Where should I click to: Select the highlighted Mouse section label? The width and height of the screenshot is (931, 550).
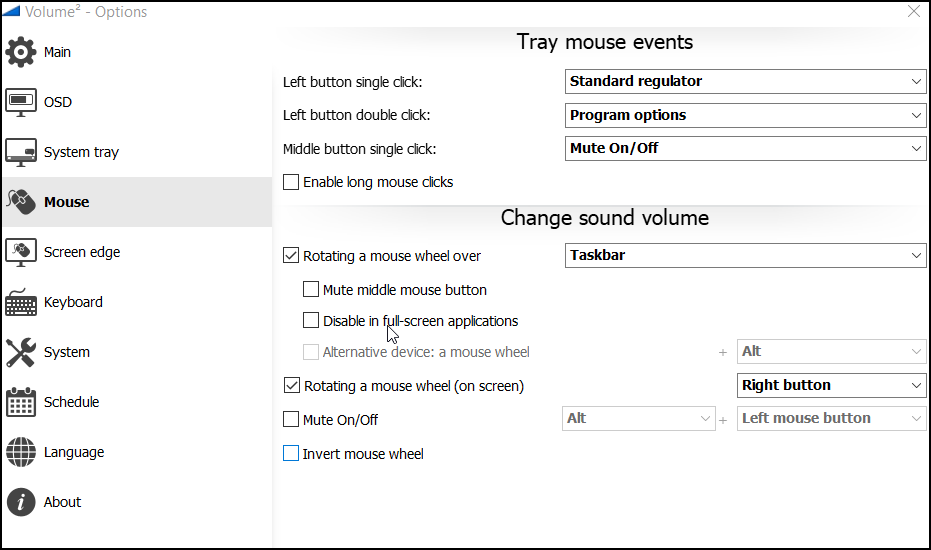[x=66, y=202]
